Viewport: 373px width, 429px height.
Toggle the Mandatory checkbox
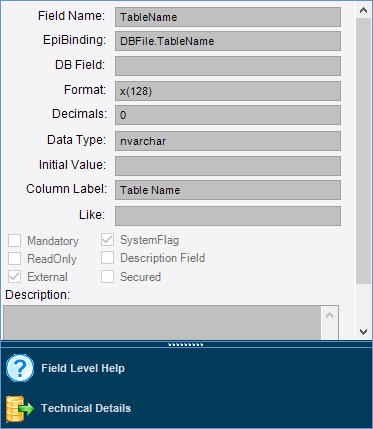click(x=15, y=240)
